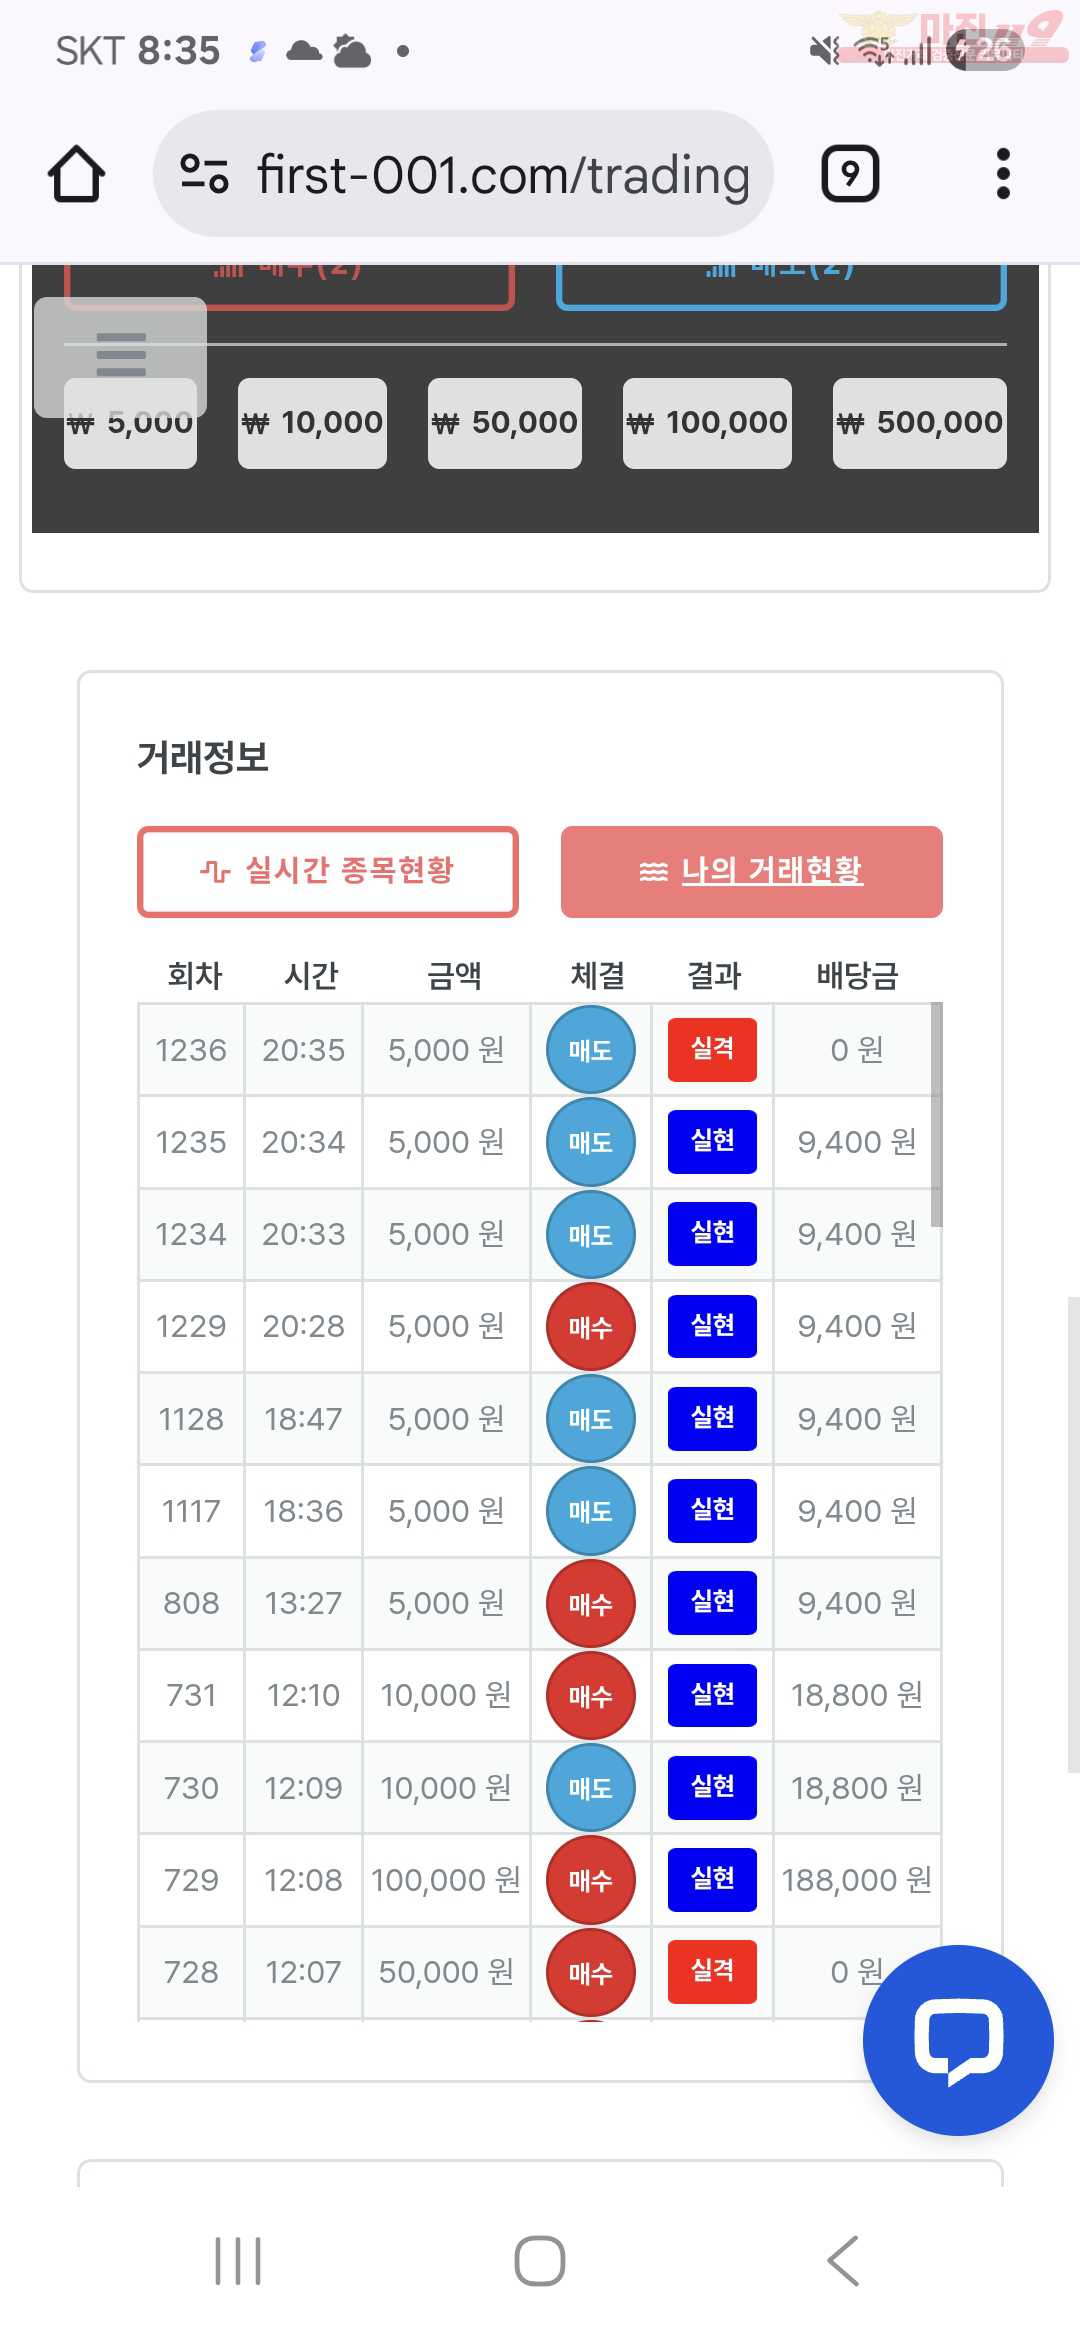1080x2340 pixels.
Task: Tap the browser home icon
Action: (x=76, y=175)
